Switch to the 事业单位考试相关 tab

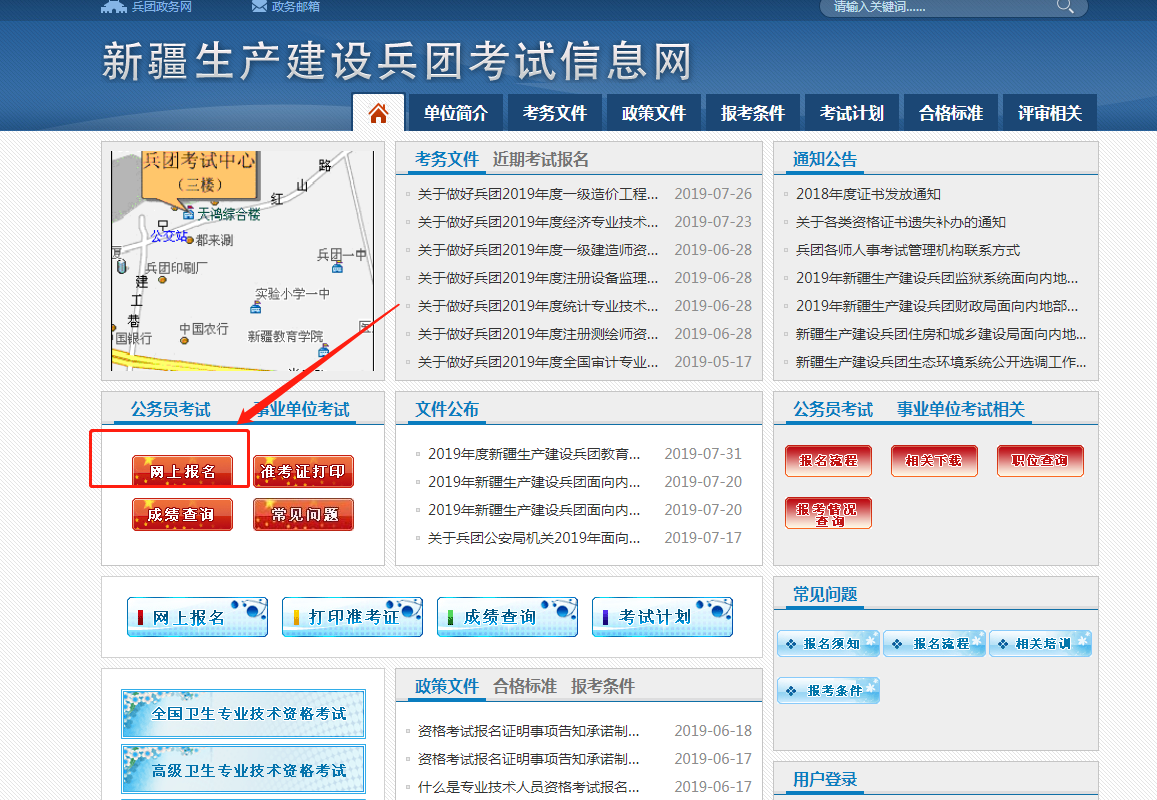[961, 410]
